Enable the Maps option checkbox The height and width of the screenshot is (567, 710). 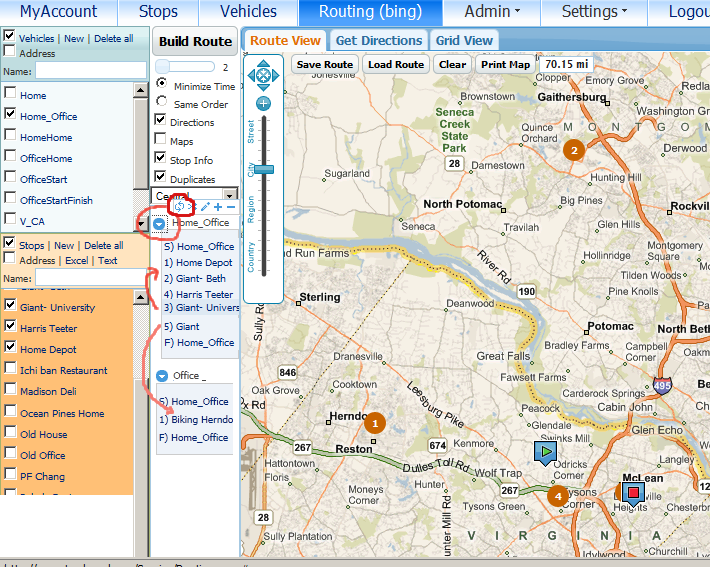[x=160, y=138]
